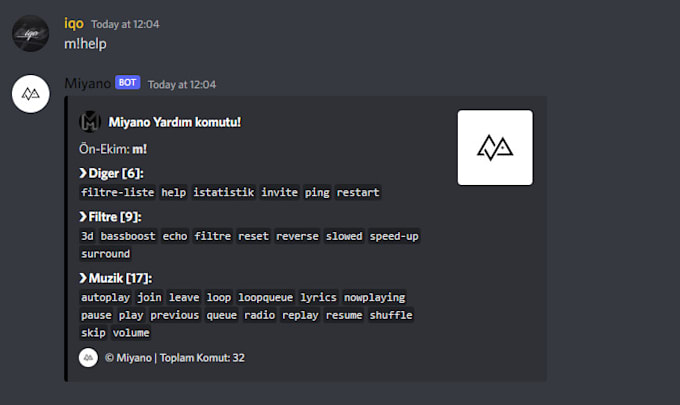Click the embed author icon beside Miyano Yardım komutu
This screenshot has height=405, width=680.
pyautogui.click(x=90, y=122)
